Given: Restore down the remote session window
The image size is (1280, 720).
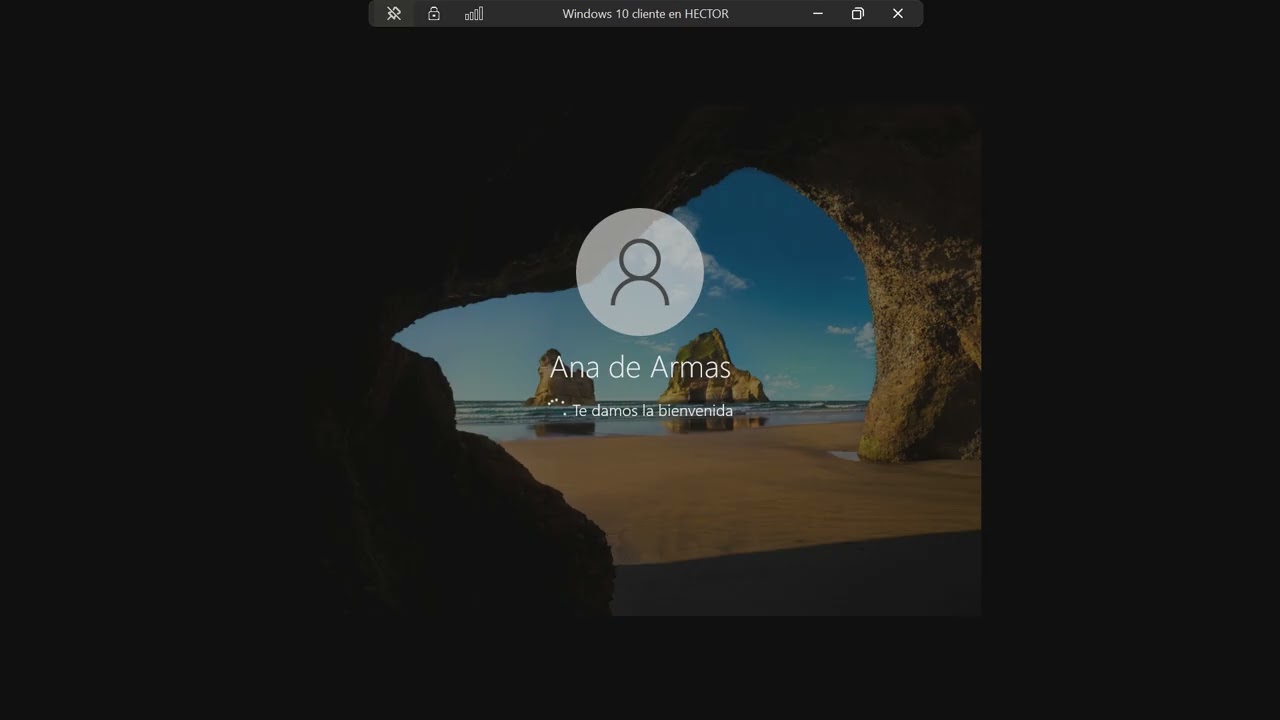Looking at the screenshot, I should tap(858, 14).
